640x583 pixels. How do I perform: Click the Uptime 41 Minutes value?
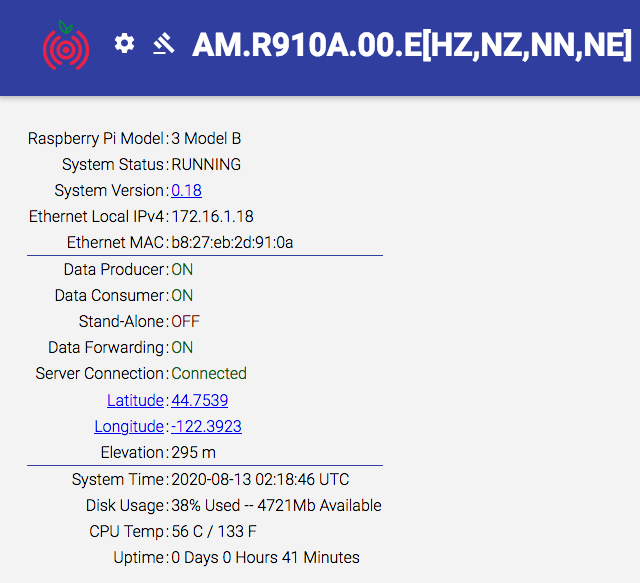265,558
